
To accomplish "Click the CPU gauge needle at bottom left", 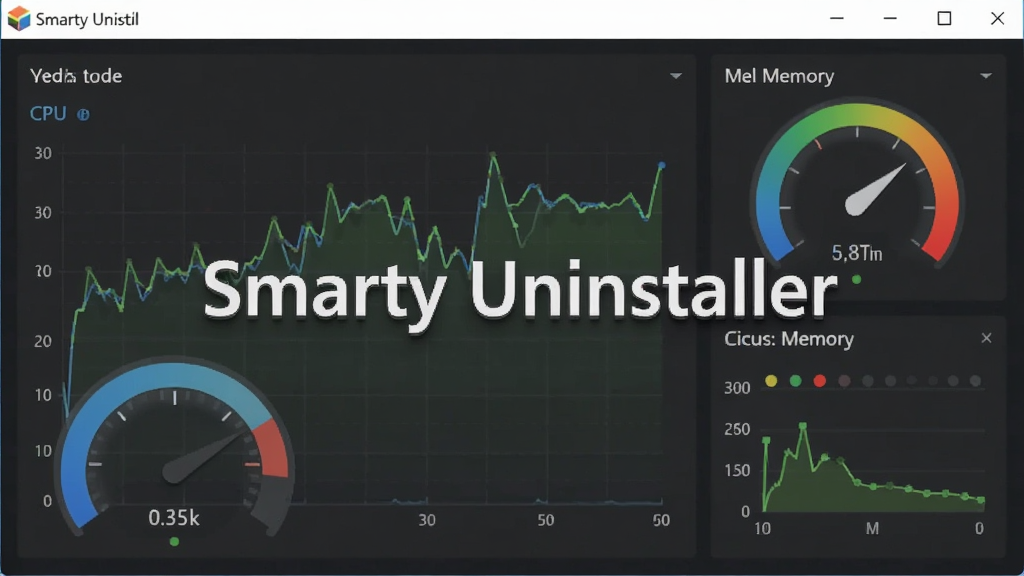I will pyautogui.click(x=206, y=457).
